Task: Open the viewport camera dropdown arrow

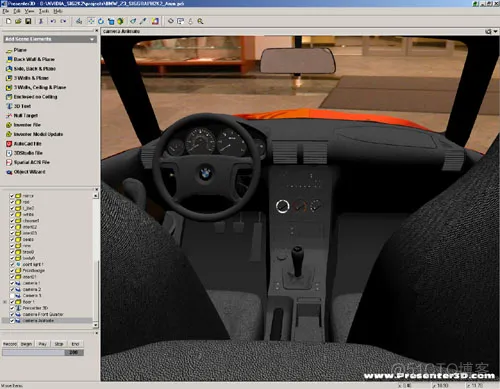Action: pos(495,31)
